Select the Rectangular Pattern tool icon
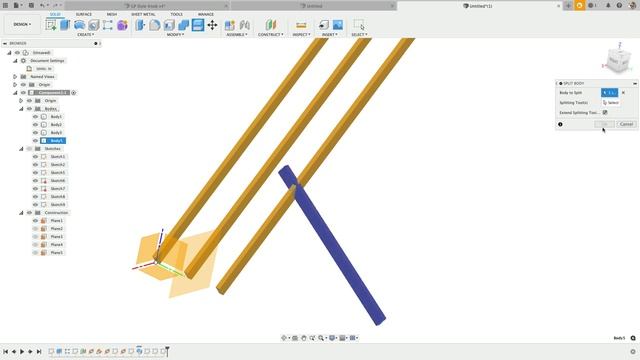This screenshot has width=640, height=360. [108, 25]
